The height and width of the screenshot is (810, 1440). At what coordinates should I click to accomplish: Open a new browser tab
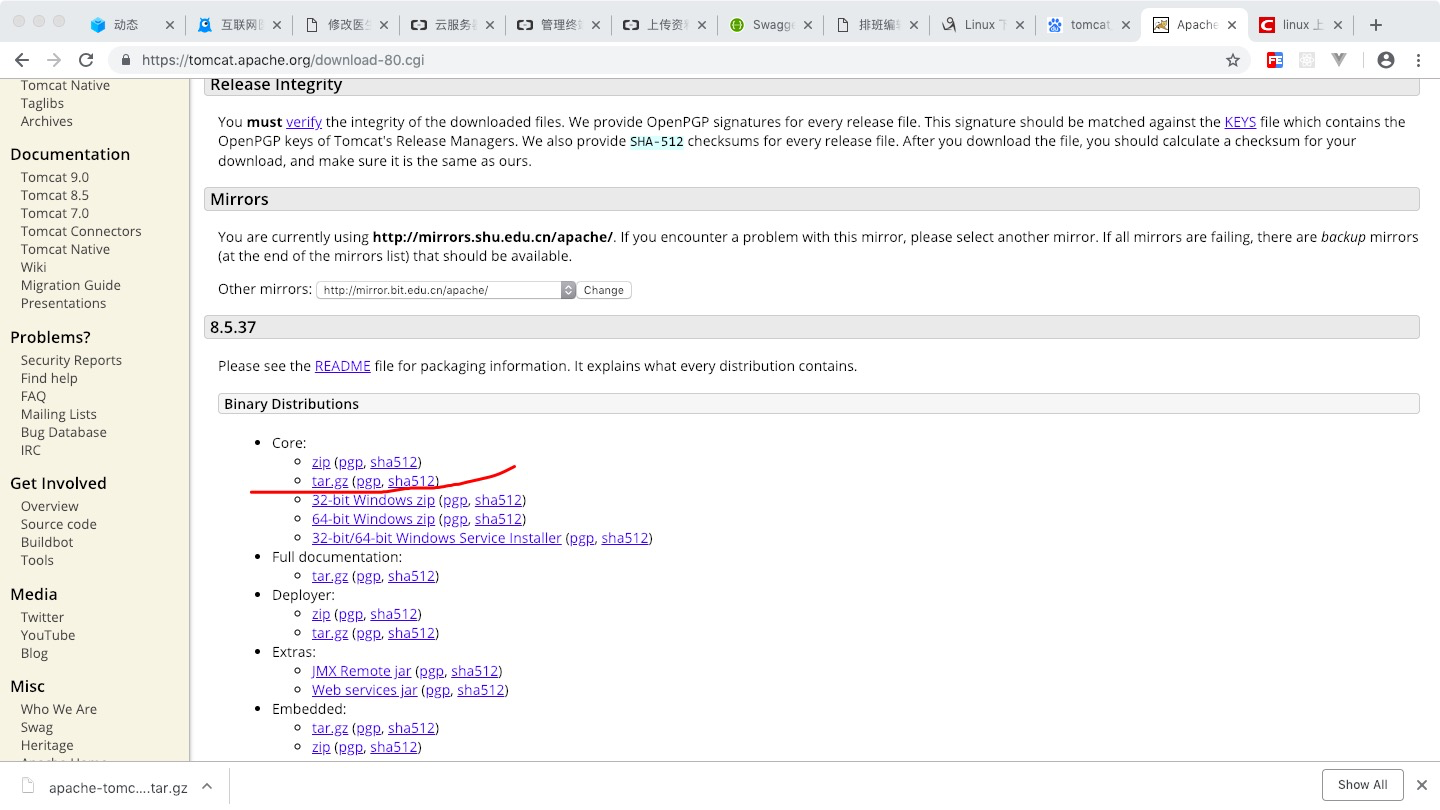(1376, 25)
